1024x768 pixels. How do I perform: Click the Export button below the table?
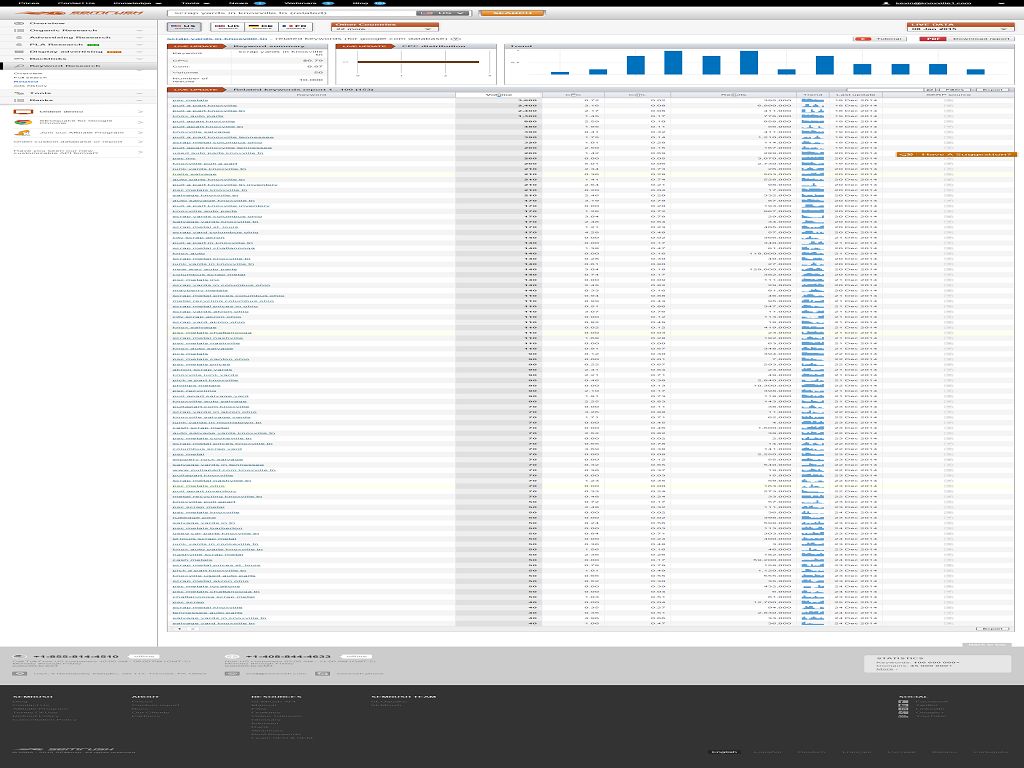pyautogui.click(x=991, y=629)
